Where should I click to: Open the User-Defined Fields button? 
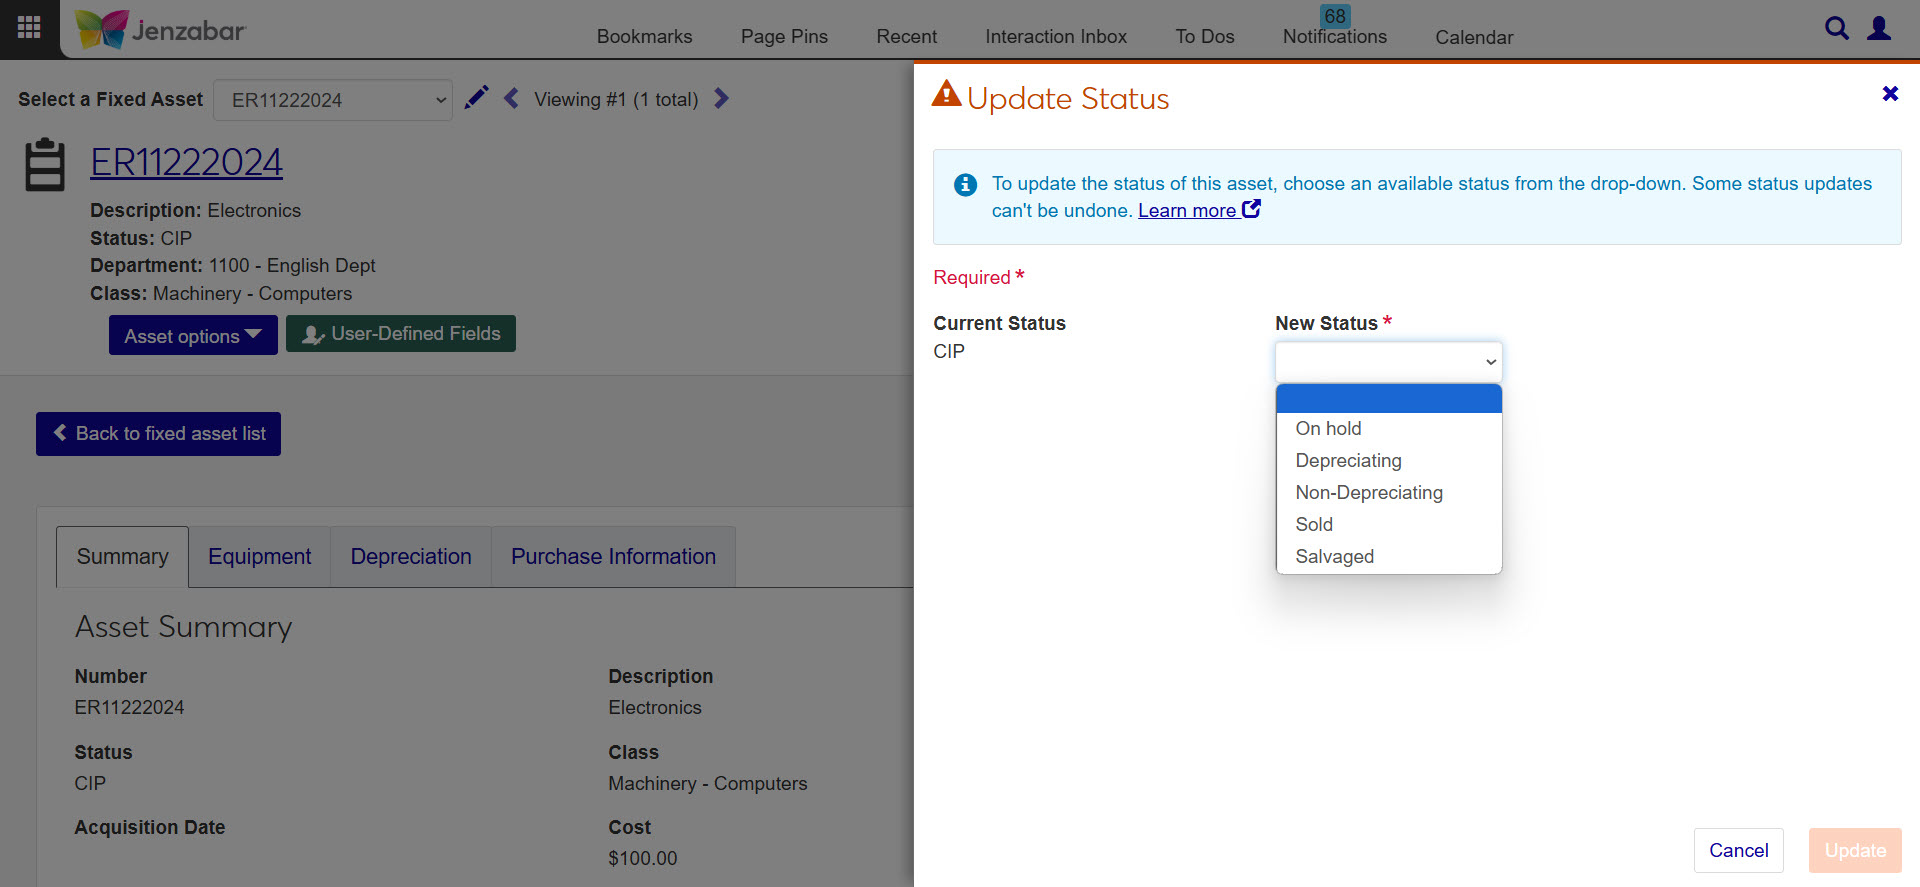(401, 334)
